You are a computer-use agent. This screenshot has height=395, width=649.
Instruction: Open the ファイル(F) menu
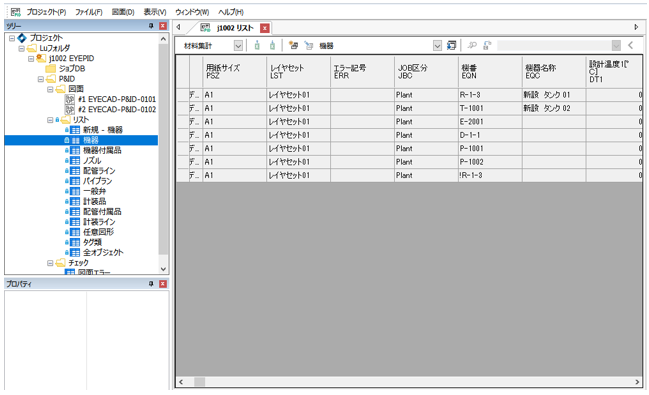(89, 12)
